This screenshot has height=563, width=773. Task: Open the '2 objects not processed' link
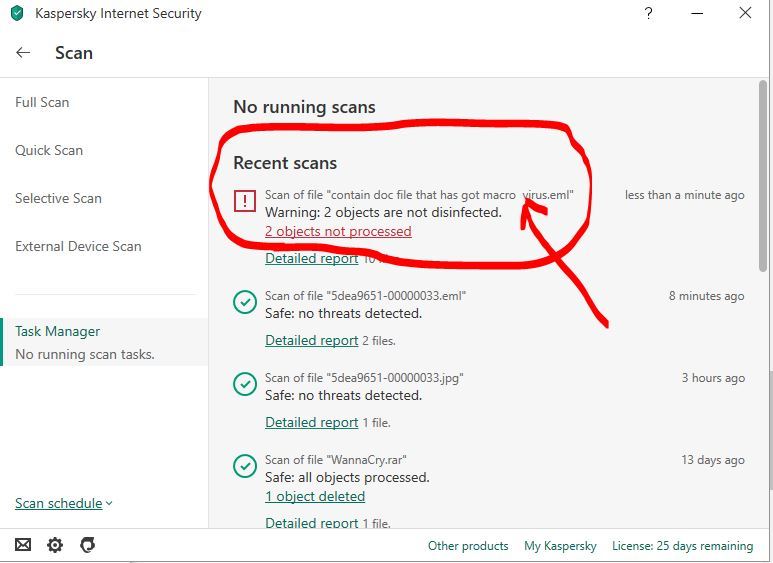(x=338, y=231)
